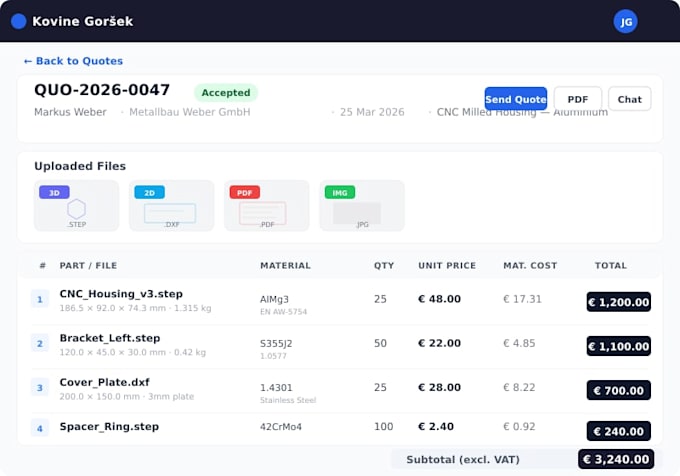Click Cover_Plate.dxf part name
680x476 pixels.
pyautogui.click(x=105, y=382)
